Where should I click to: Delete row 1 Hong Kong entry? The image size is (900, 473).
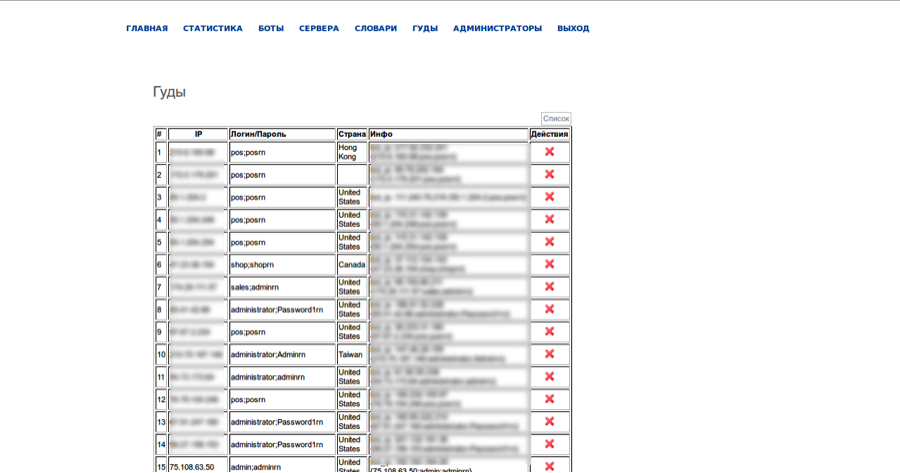pyautogui.click(x=549, y=152)
